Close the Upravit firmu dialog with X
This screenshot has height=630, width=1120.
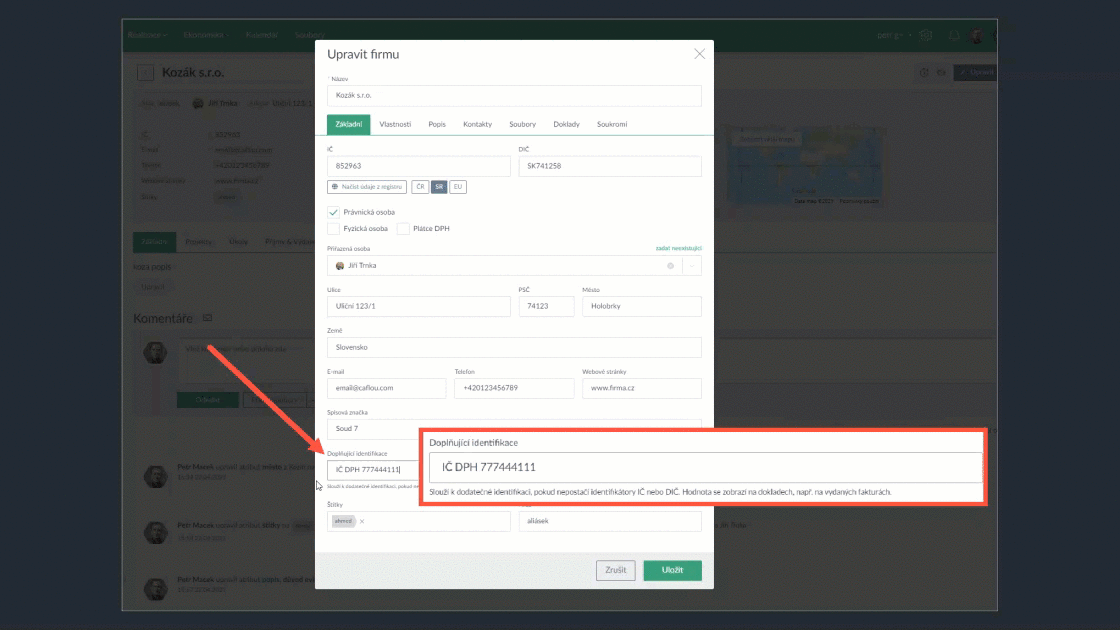click(x=699, y=54)
